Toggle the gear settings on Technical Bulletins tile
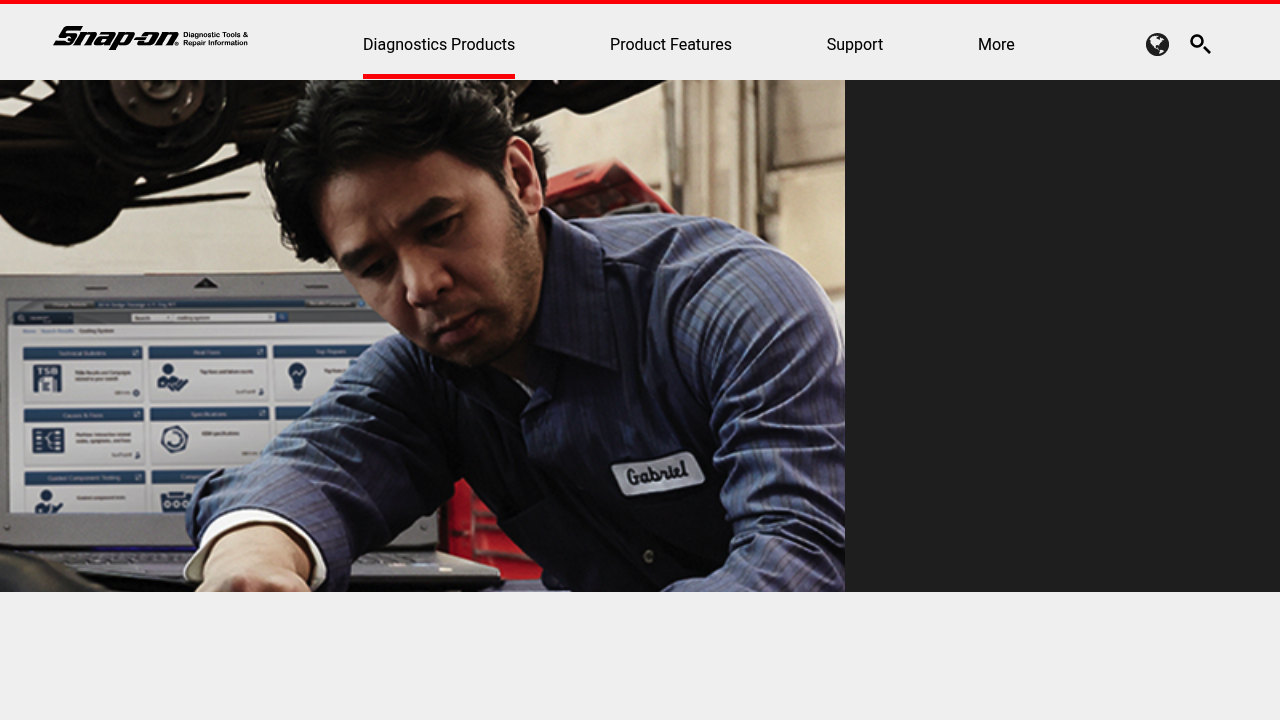Image resolution: width=1280 pixels, height=720 pixels. click(x=135, y=393)
